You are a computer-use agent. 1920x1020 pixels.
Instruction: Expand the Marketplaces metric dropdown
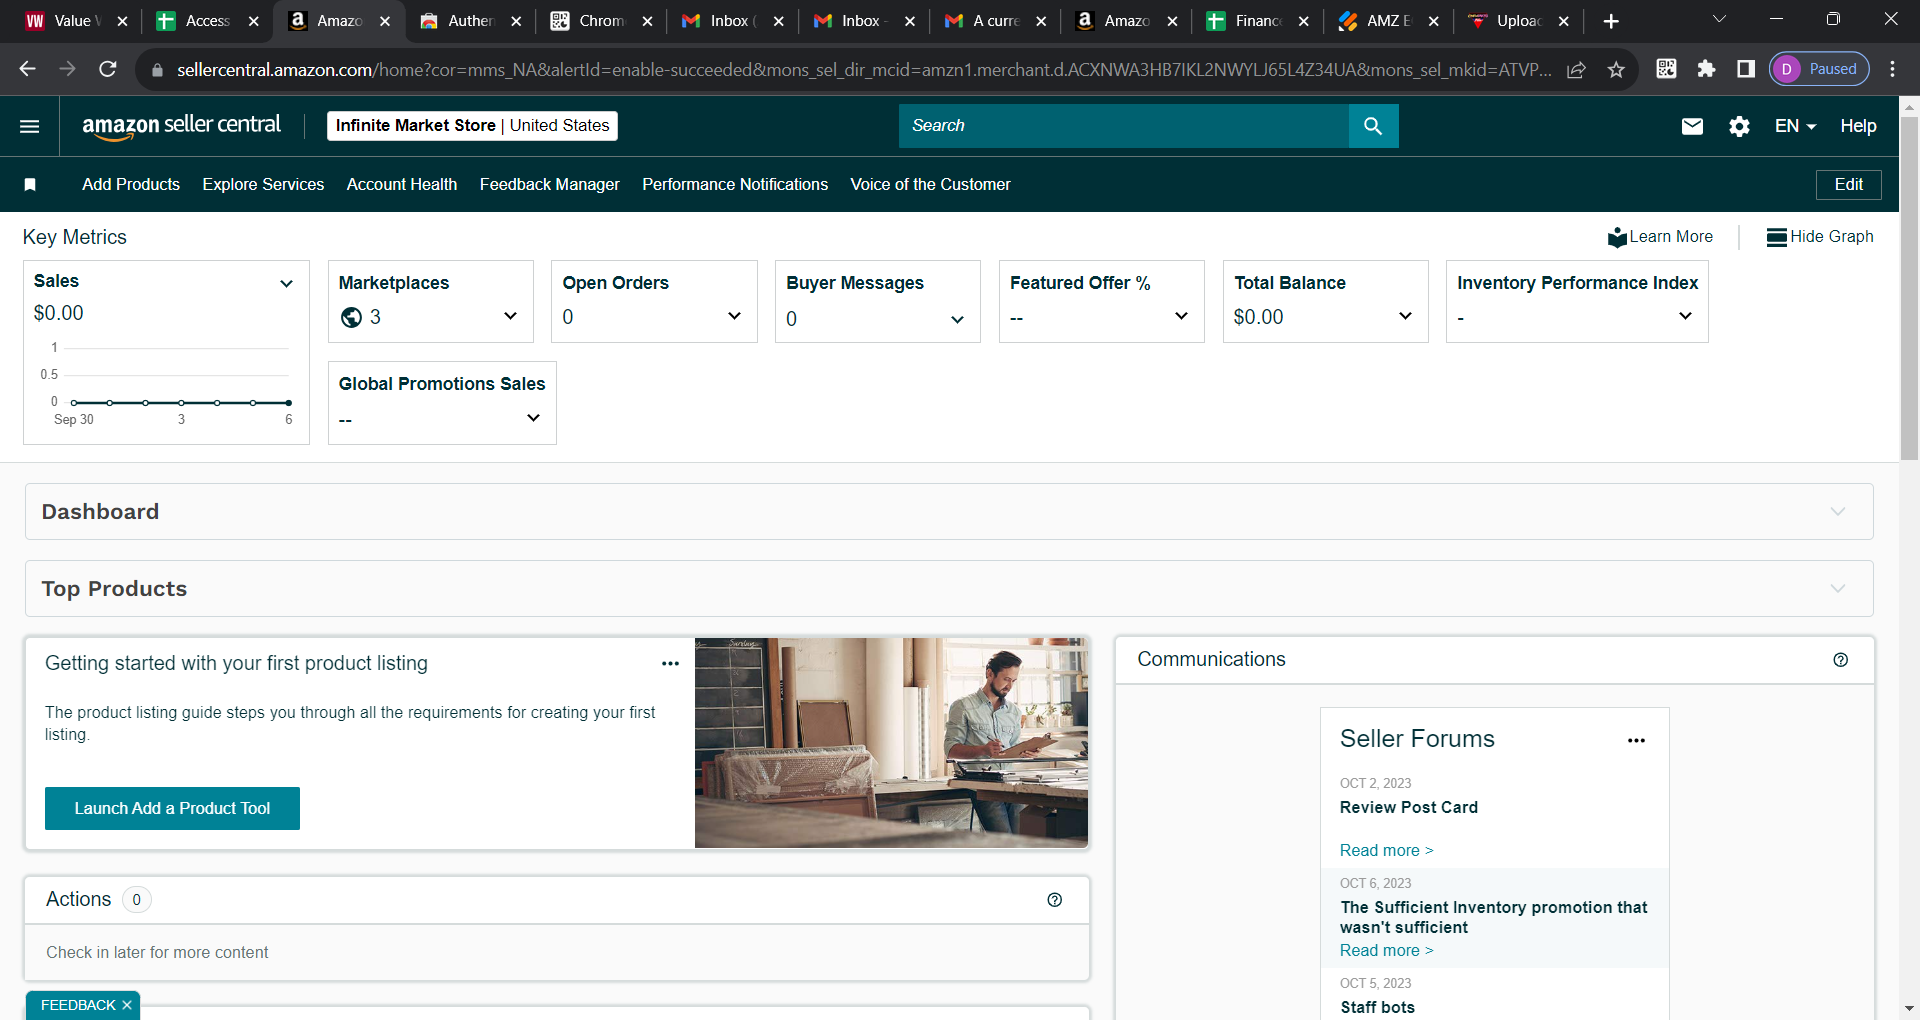tap(510, 316)
